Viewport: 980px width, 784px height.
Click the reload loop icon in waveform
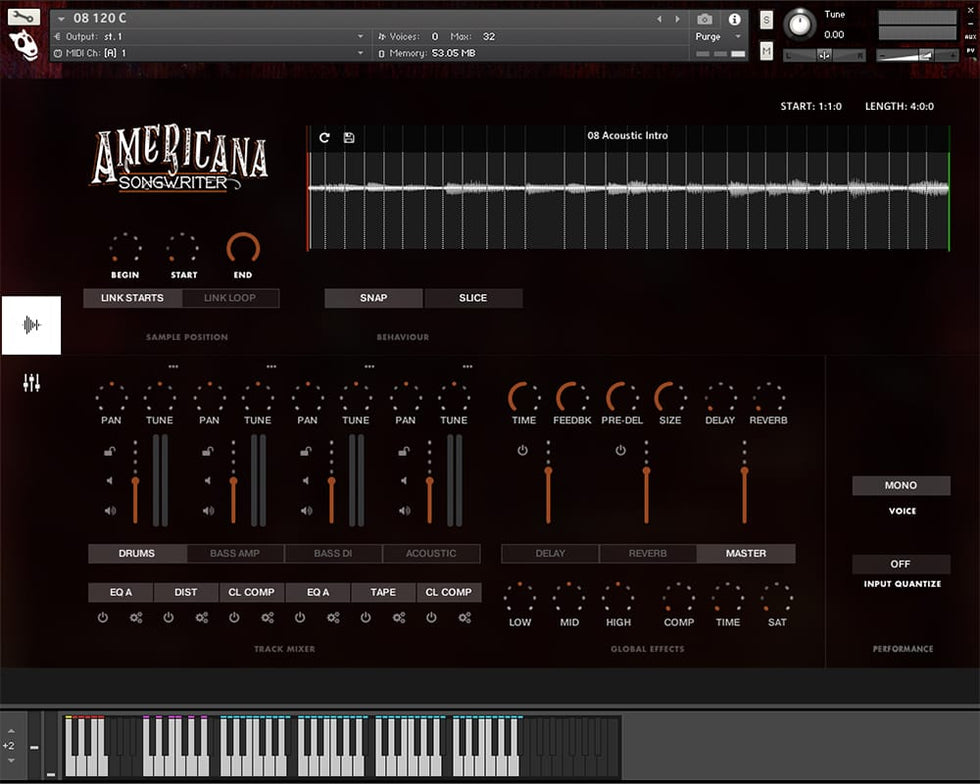[x=324, y=137]
